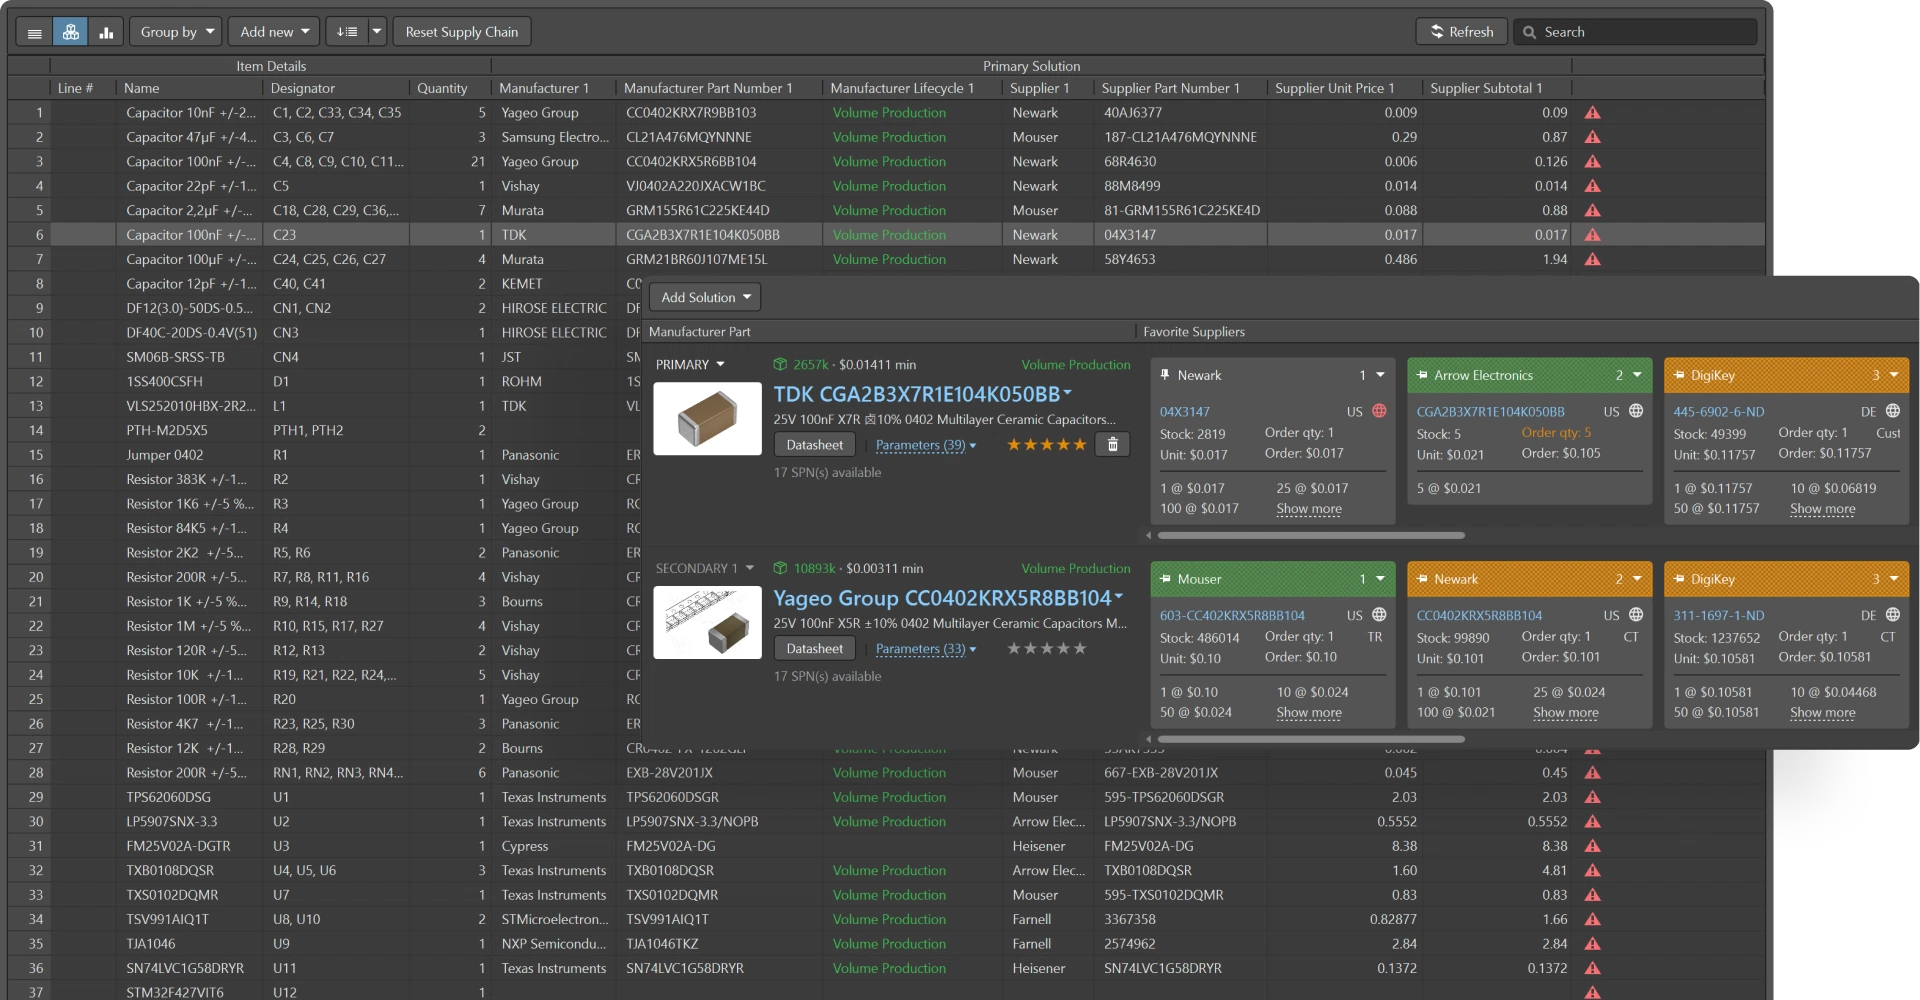Screen dimensions: 1920x1000
Task: Click the green box icon beside 10893k
Action: point(781,569)
